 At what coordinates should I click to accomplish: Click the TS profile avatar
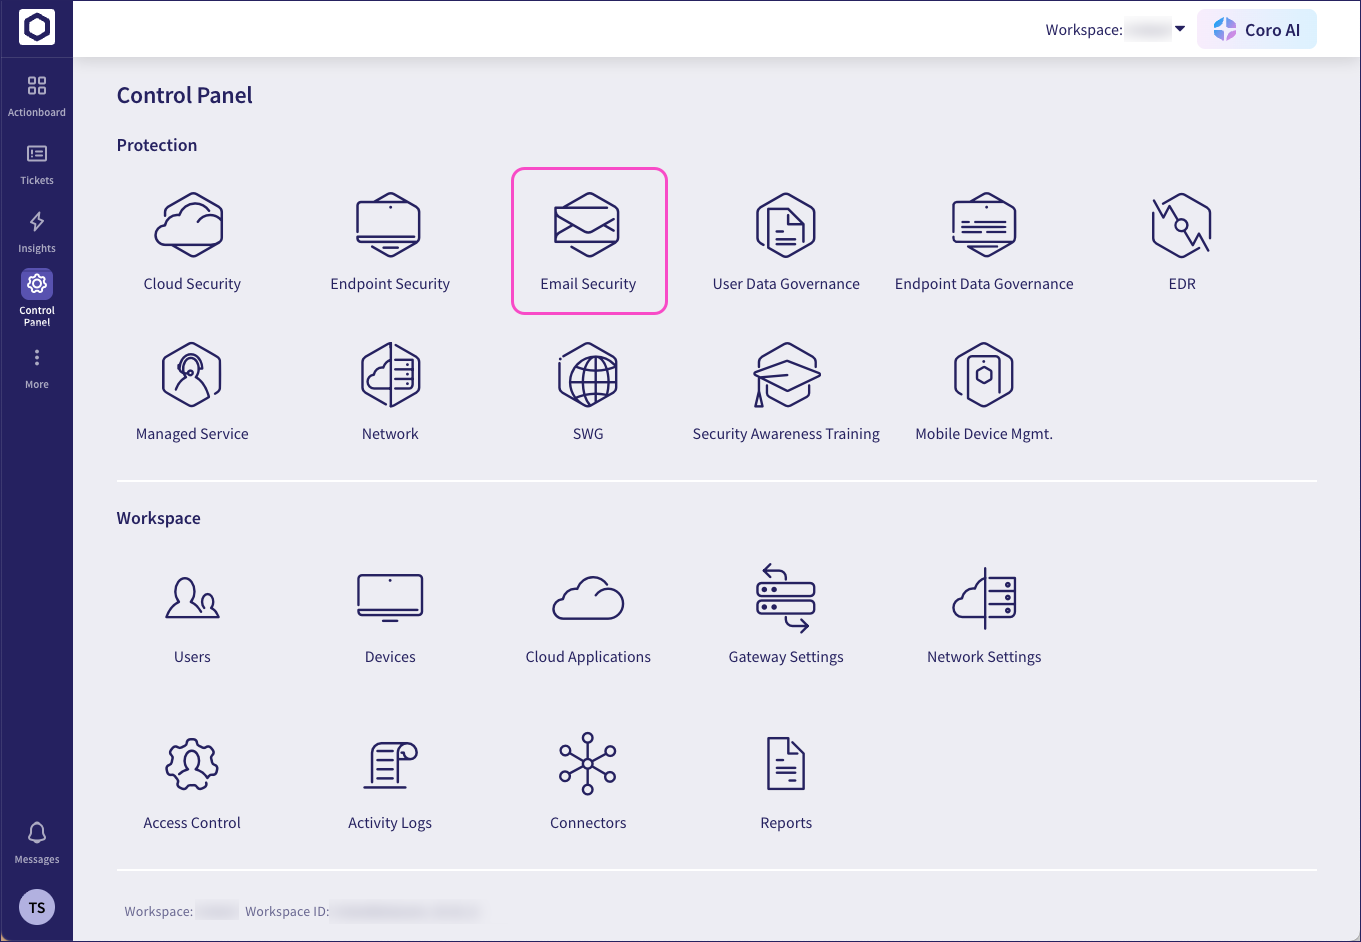tap(37, 907)
